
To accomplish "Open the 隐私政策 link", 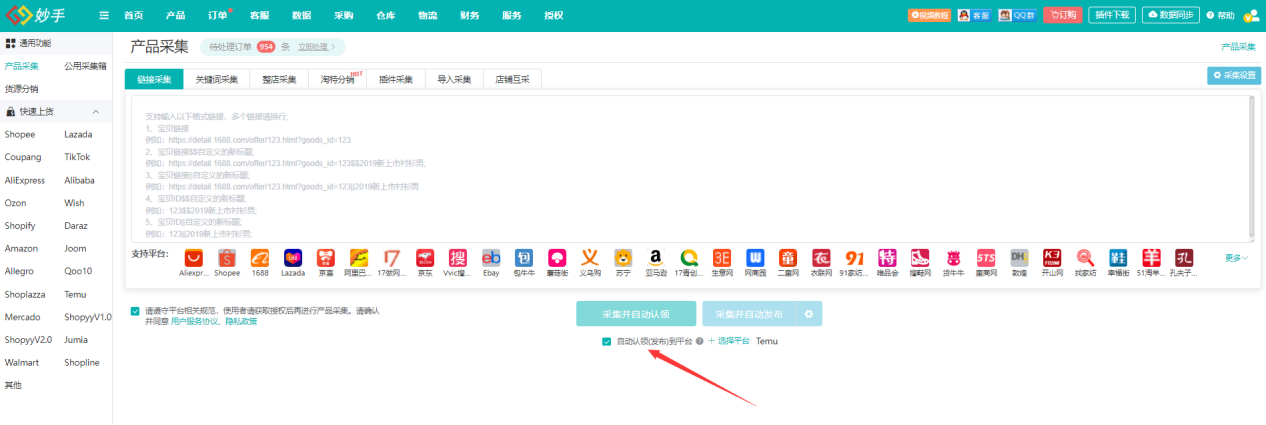I will pos(239,321).
